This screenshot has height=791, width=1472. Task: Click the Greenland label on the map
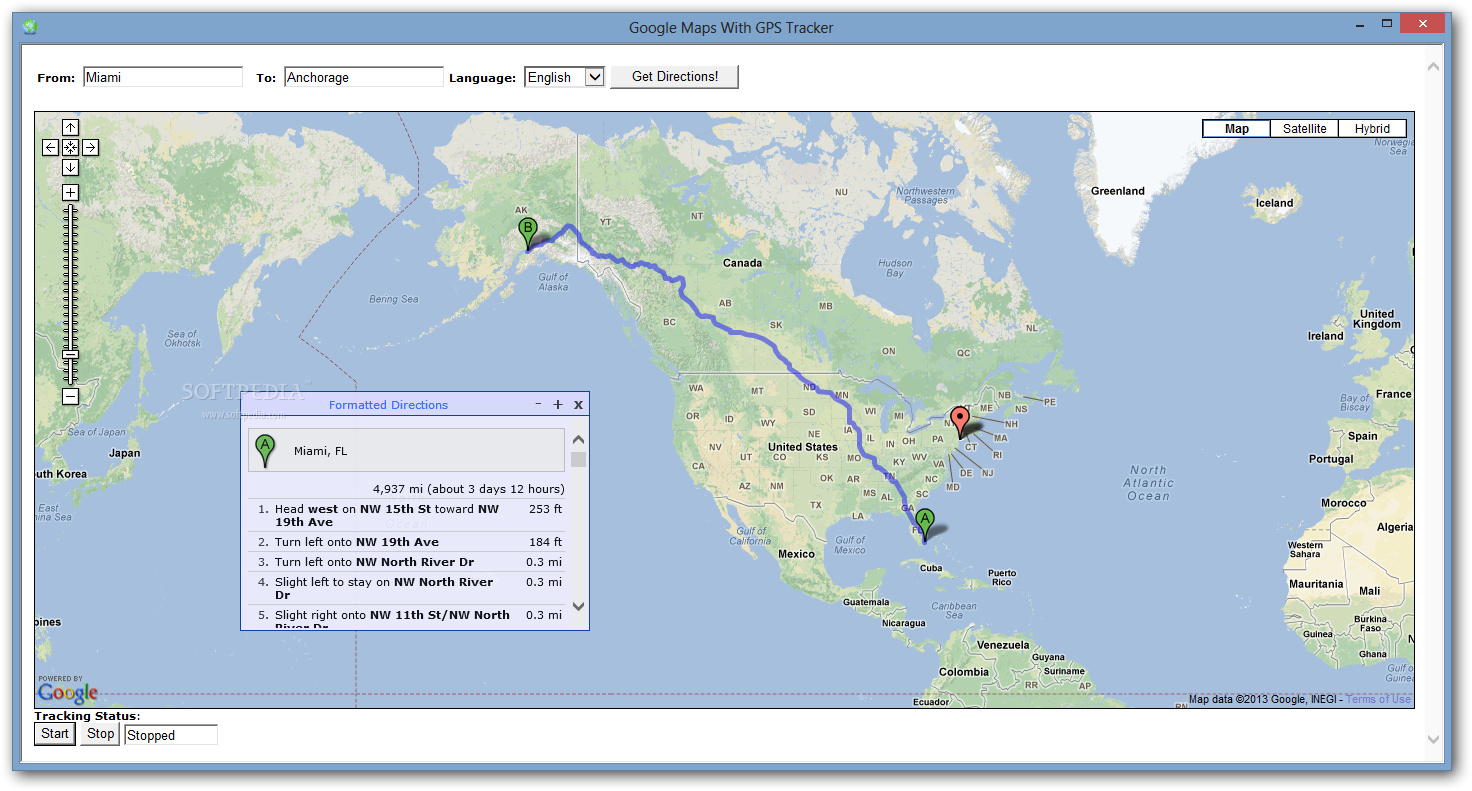[1118, 191]
